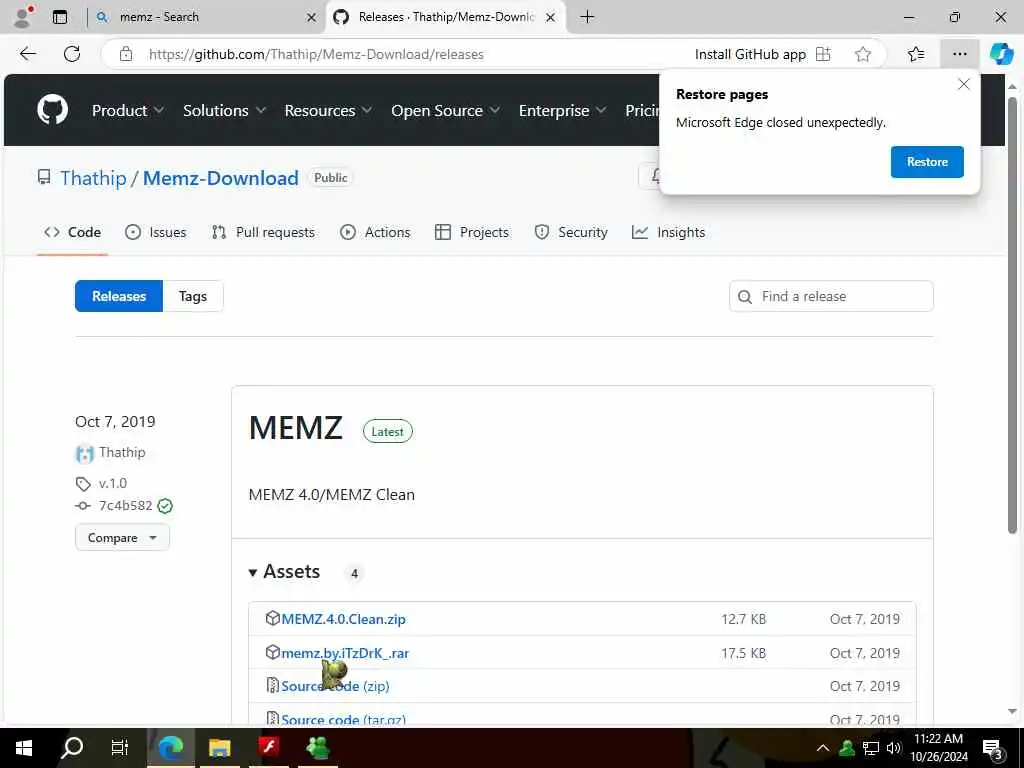Open the MEMZ release title
The width and height of the screenshot is (1024, 768).
pyautogui.click(x=296, y=428)
